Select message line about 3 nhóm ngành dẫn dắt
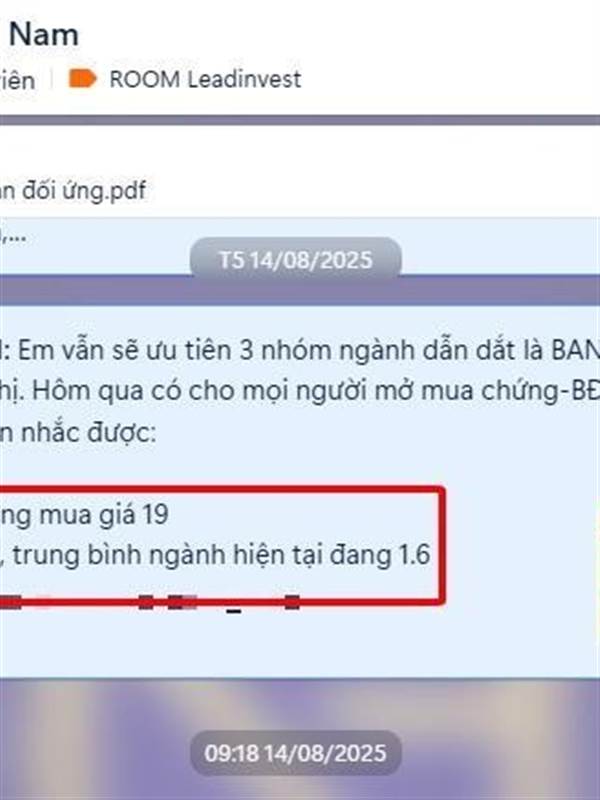This screenshot has height=800, width=600. pyautogui.click(x=300, y=351)
